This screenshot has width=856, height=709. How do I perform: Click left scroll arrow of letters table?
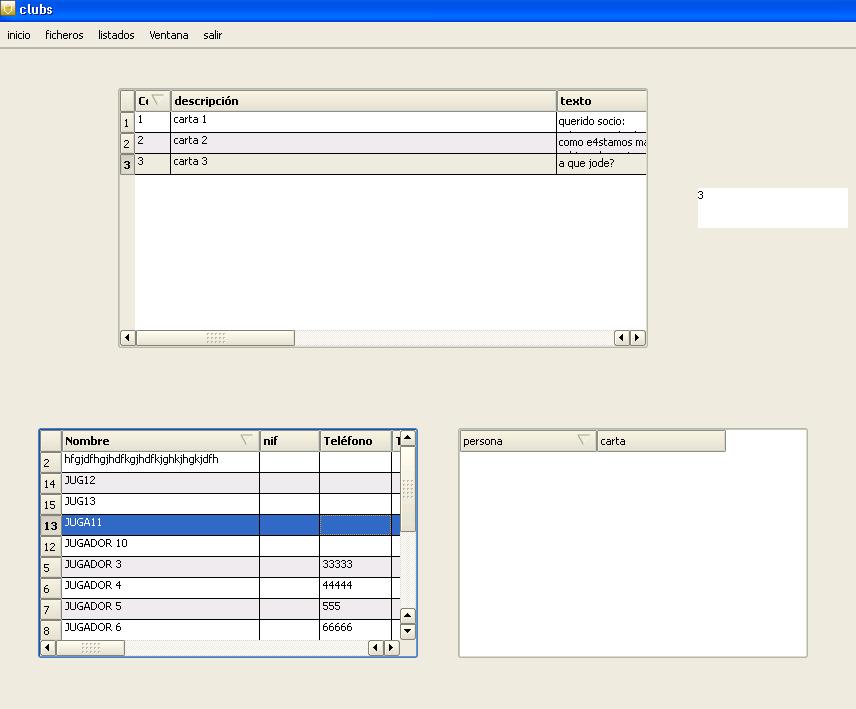point(127,337)
